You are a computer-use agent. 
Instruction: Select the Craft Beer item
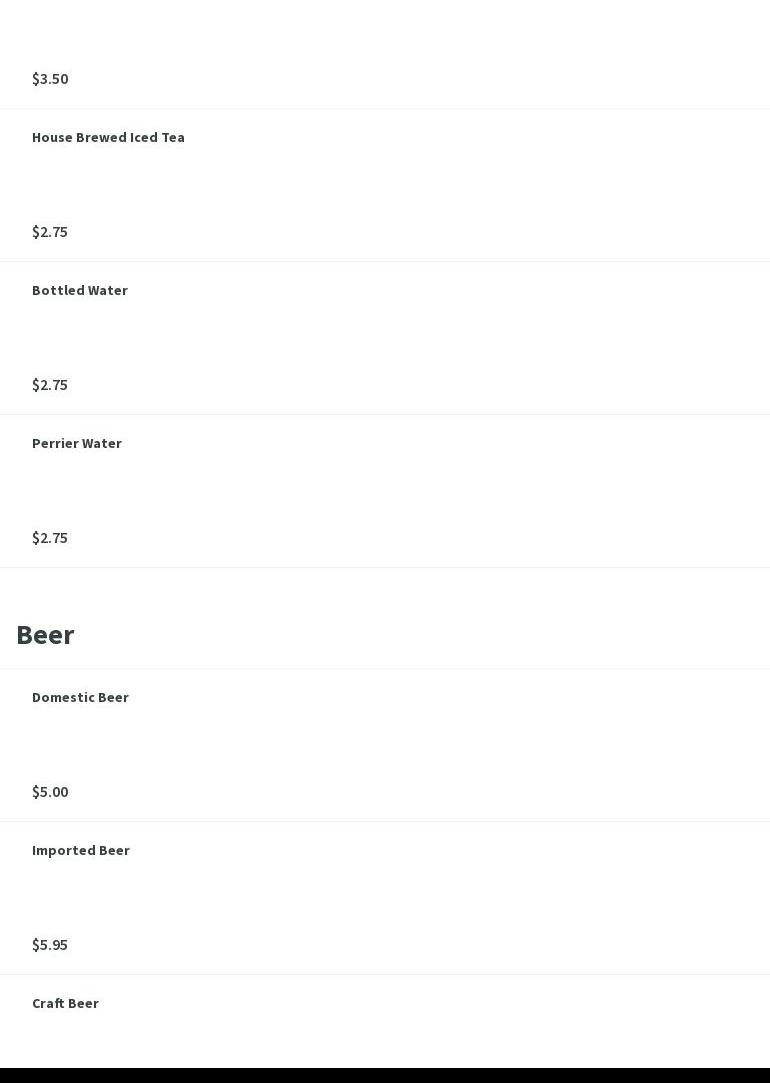pos(65,1004)
